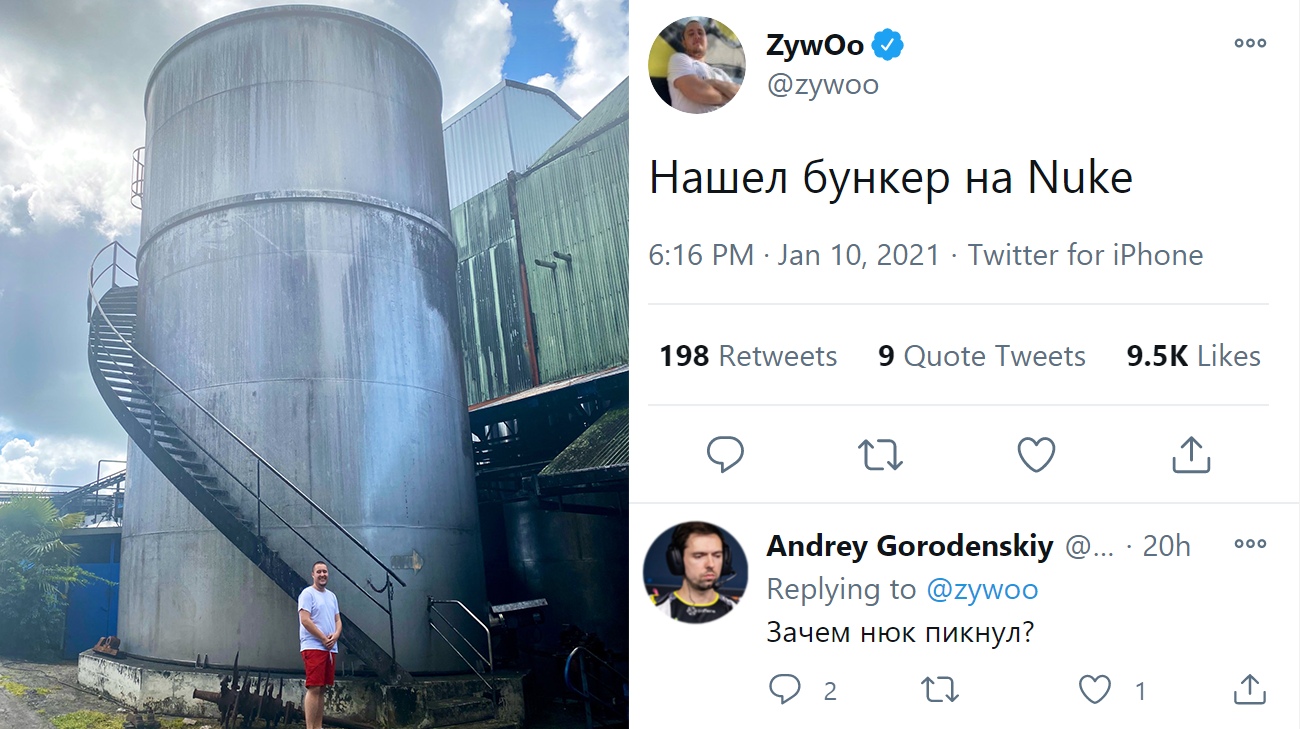The height and width of the screenshot is (729, 1300).
Task: Reply to Andrey Gorodenskiy's comment
Action: (785, 689)
